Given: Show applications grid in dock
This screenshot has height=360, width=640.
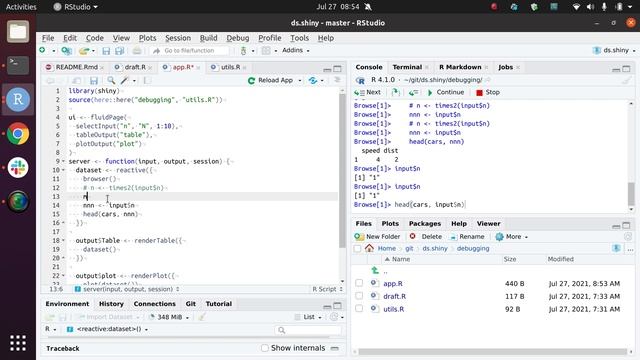Looking at the screenshot, I should (x=18, y=343).
